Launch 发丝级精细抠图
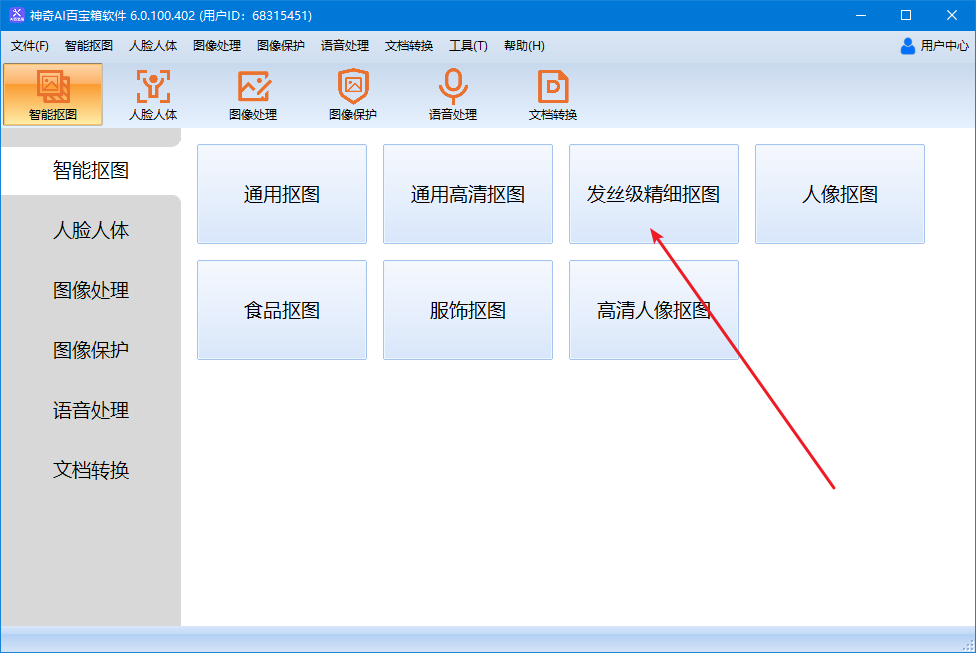Image resolution: width=976 pixels, height=653 pixels. [x=654, y=194]
